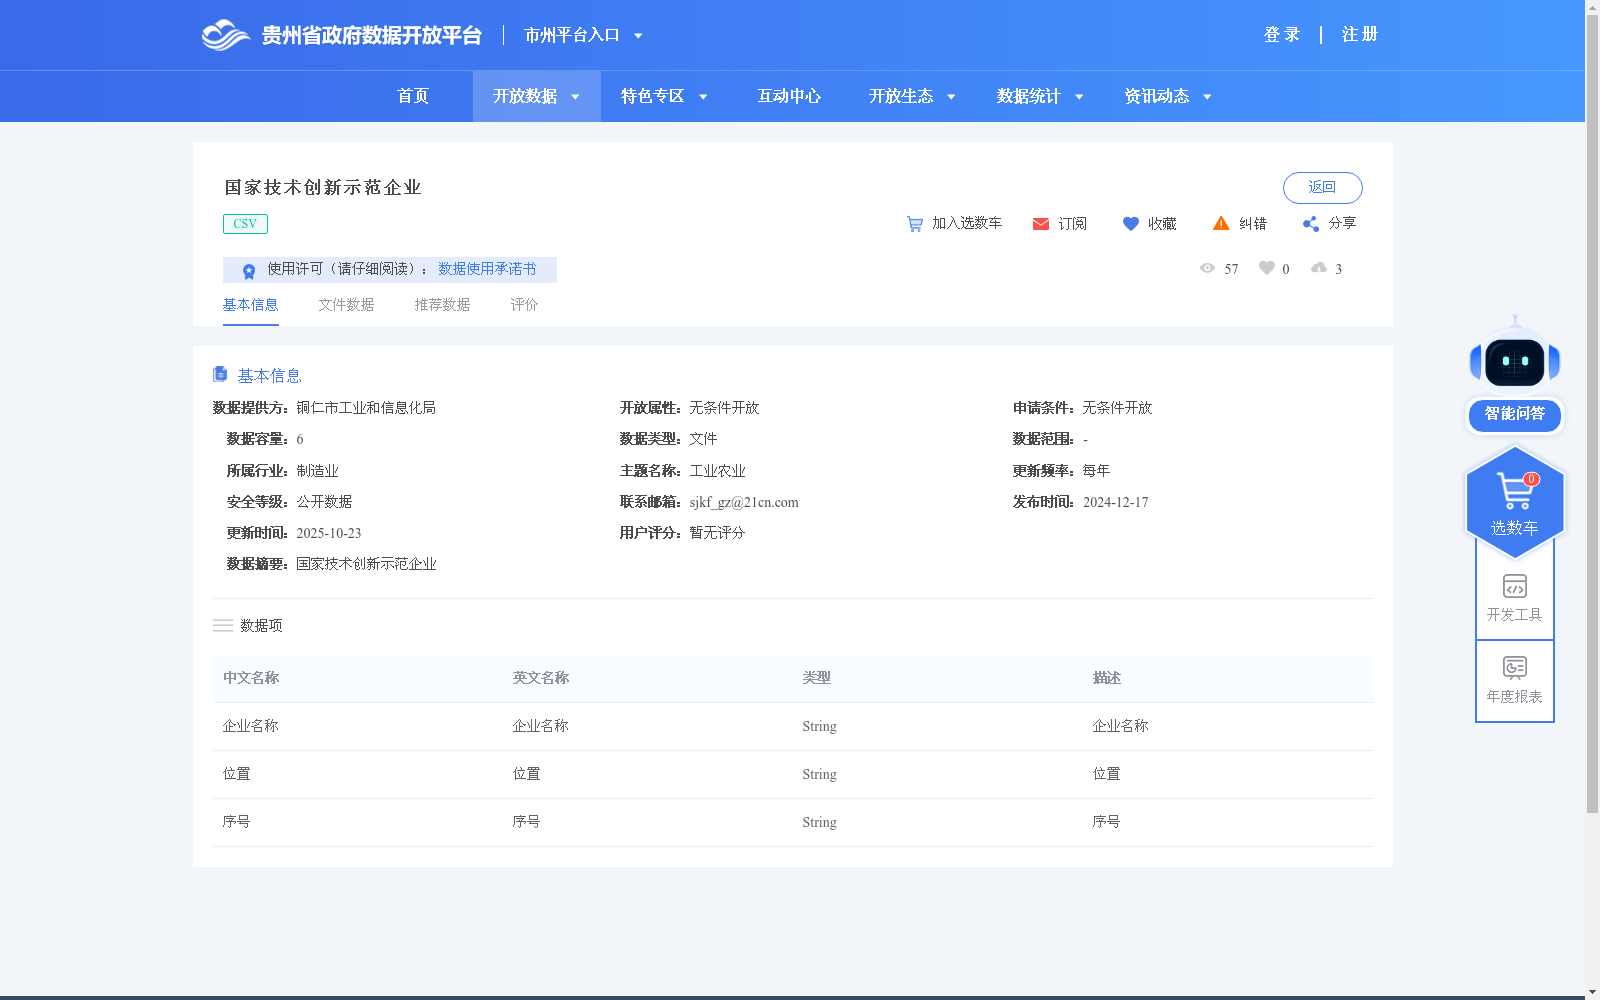Click 公开数据 security level value
The image size is (1600, 1000).
pos(325,502)
